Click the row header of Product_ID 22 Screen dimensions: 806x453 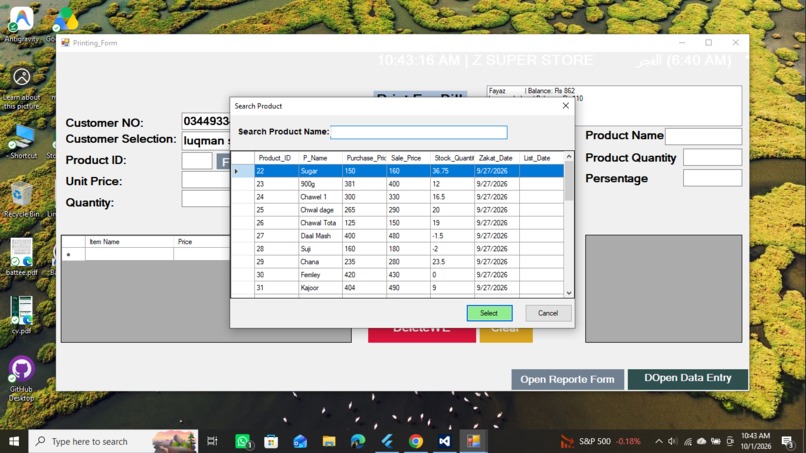[243, 171]
